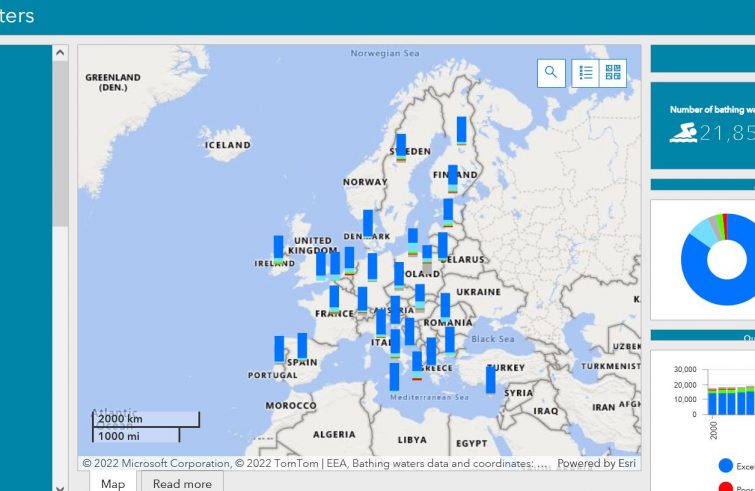Click Denmark's bathing water bar marker
The width and height of the screenshot is (755, 491).
click(368, 223)
